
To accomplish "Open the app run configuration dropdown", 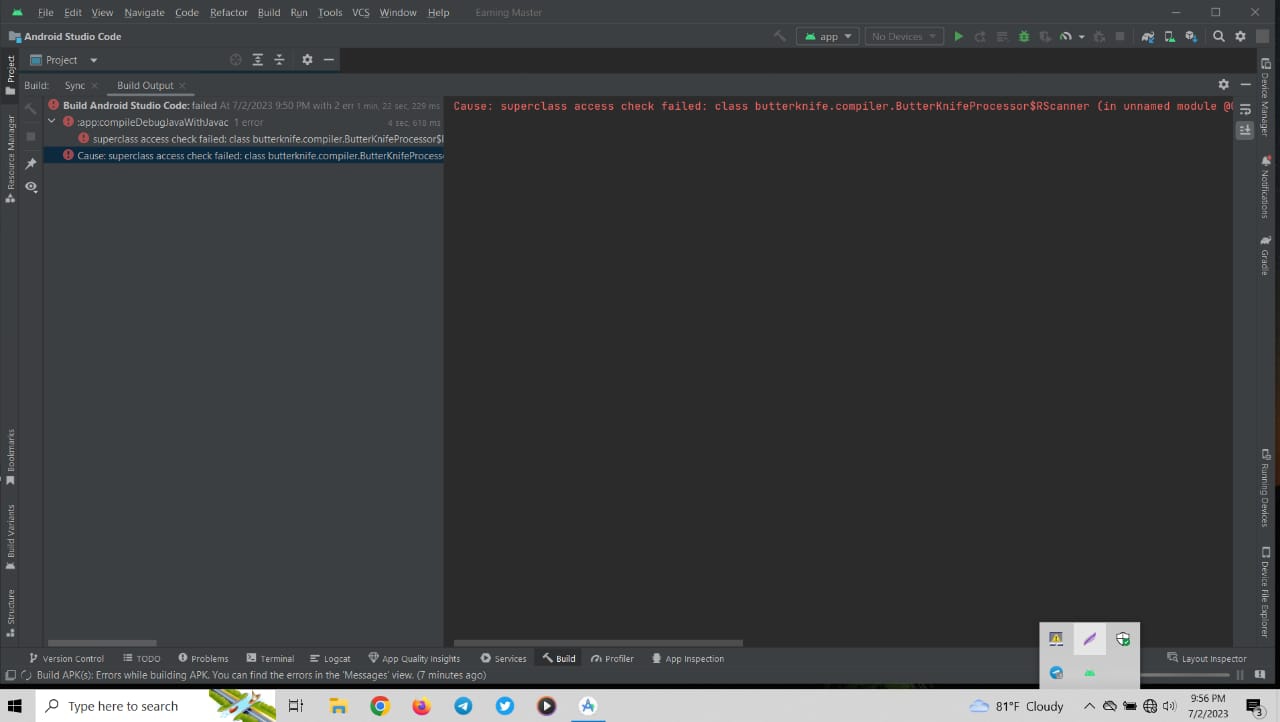I will (x=828, y=37).
